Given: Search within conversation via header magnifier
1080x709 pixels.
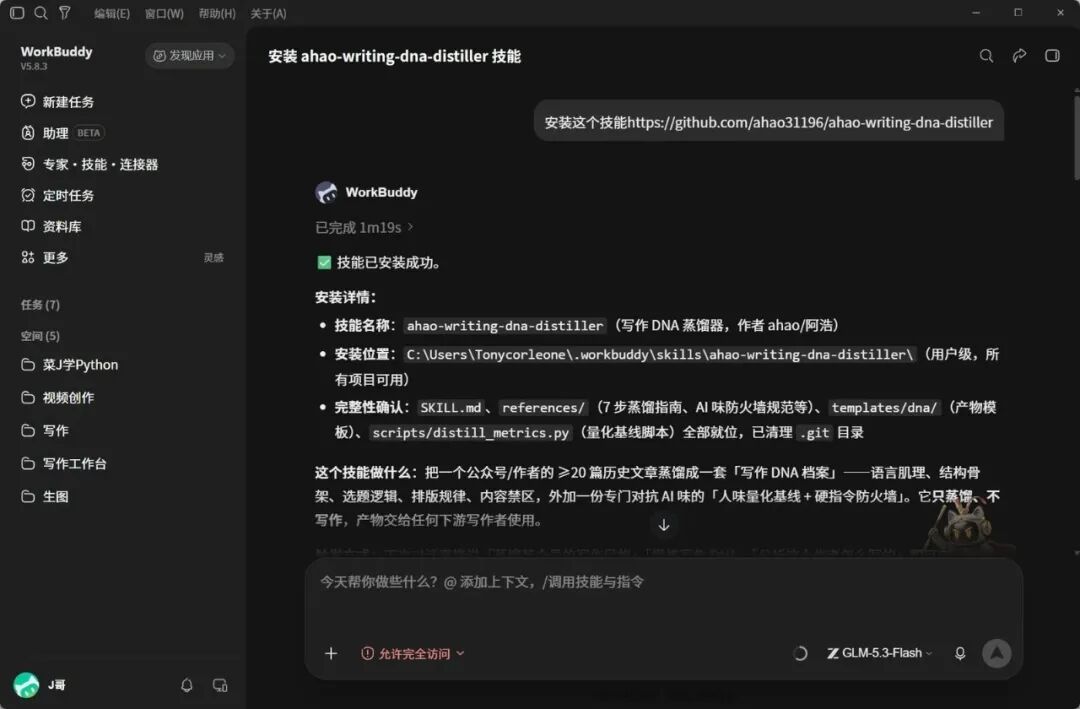Looking at the screenshot, I should [x=986, y=56].
